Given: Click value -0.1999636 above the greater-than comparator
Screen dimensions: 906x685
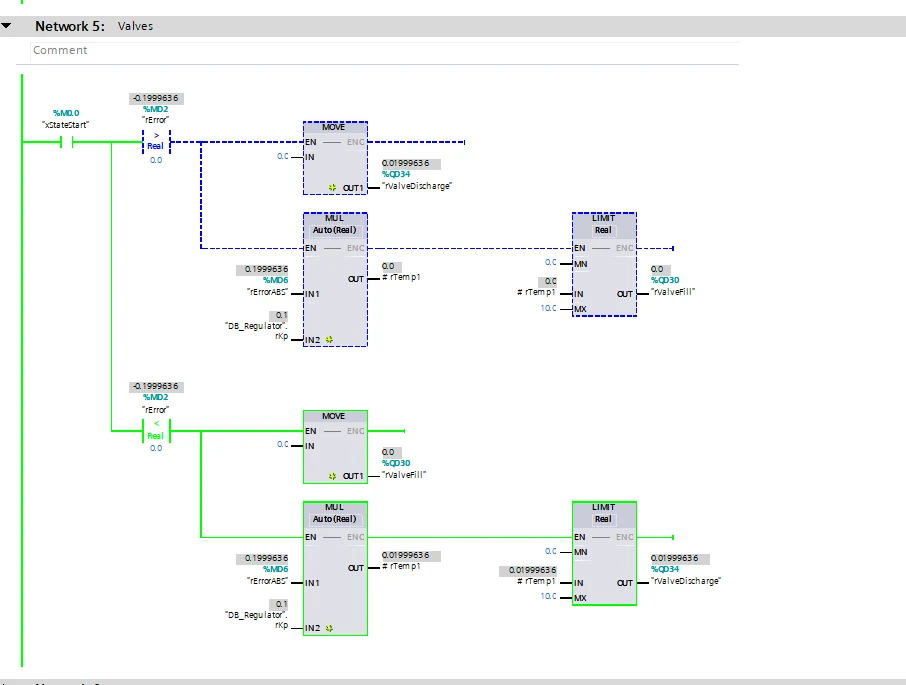Looking at the screenshot, I should [156, 98].
